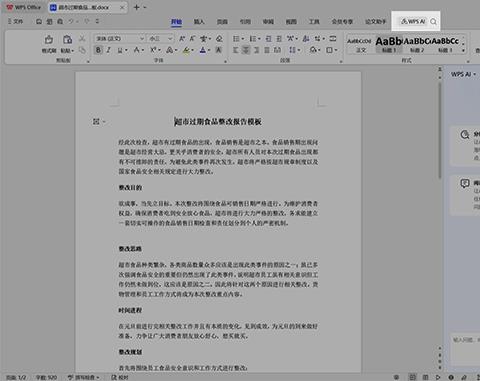Viewport: 480px width, 381px height.
Task: Switch to the Insert ribbon tab
Action: [x=199, y=22]
